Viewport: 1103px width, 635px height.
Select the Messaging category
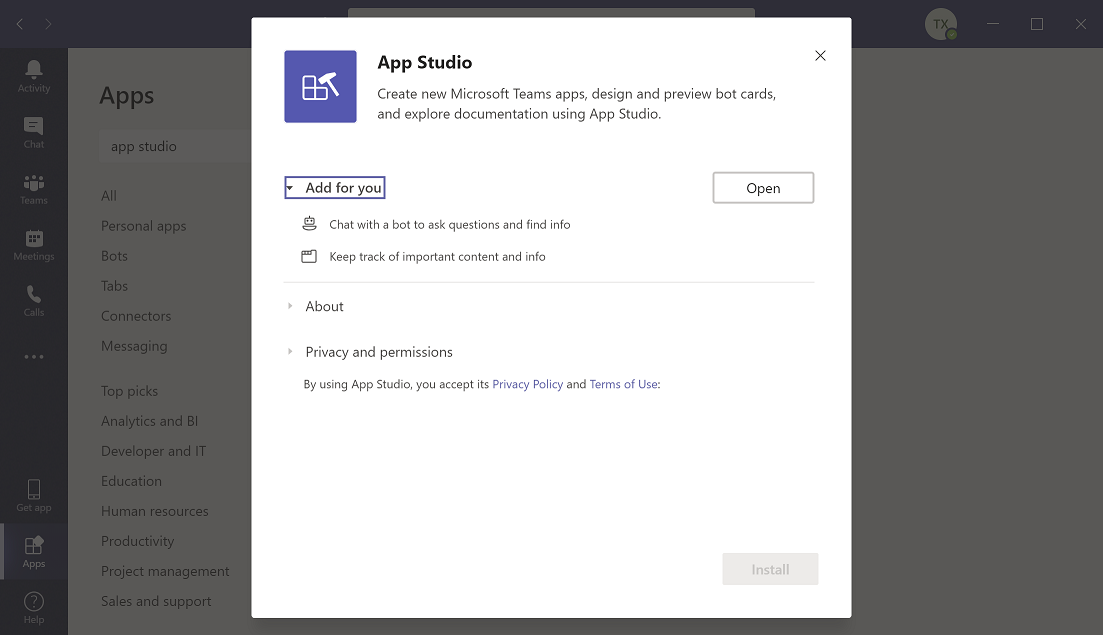point(134,346)
